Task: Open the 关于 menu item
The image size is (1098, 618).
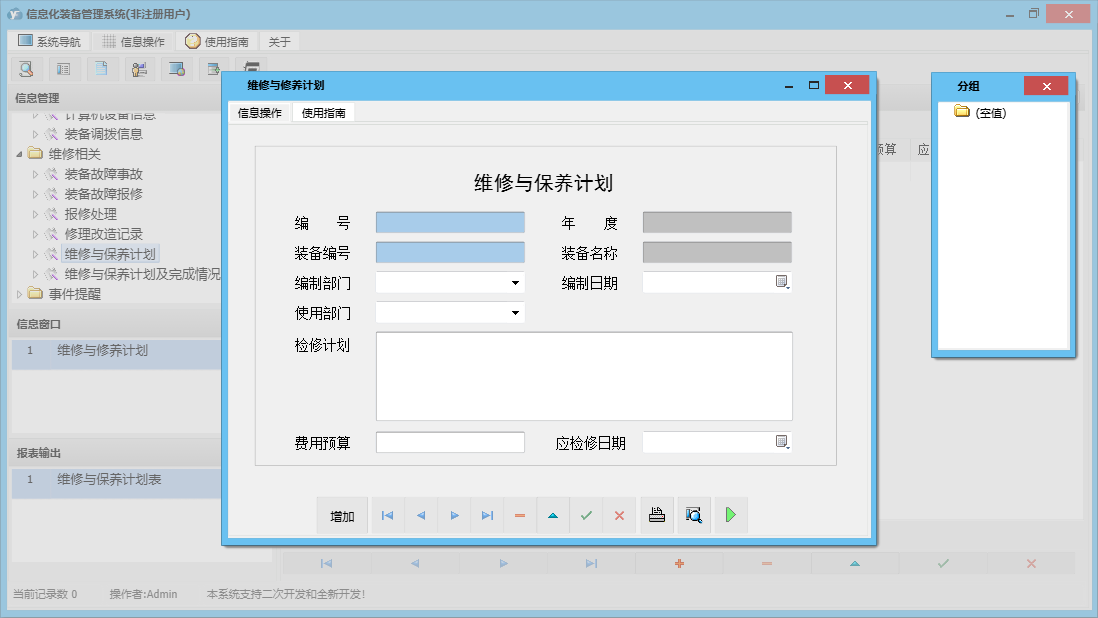Action: coord(279,41)
